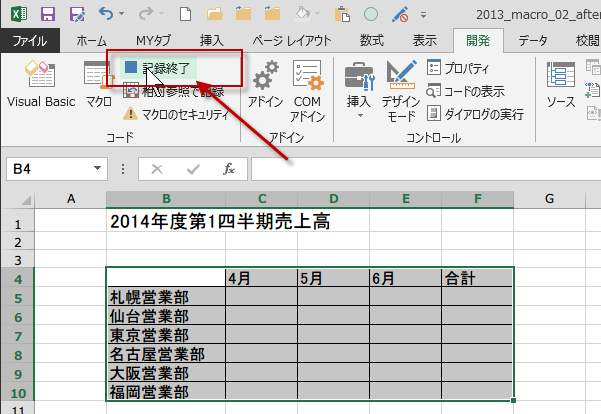Image resolution: width=601 pixels, height=414 pixels.
Task: Open the アドイン gears button
Action: (265, 84)
